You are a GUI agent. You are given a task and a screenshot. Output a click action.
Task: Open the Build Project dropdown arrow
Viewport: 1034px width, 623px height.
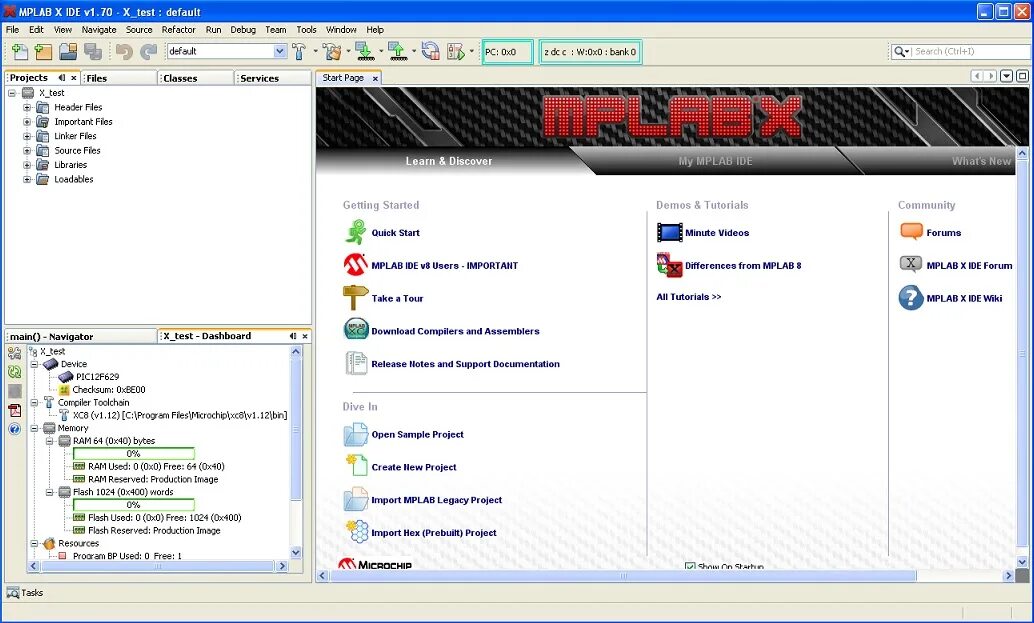(x=315, y=51)
